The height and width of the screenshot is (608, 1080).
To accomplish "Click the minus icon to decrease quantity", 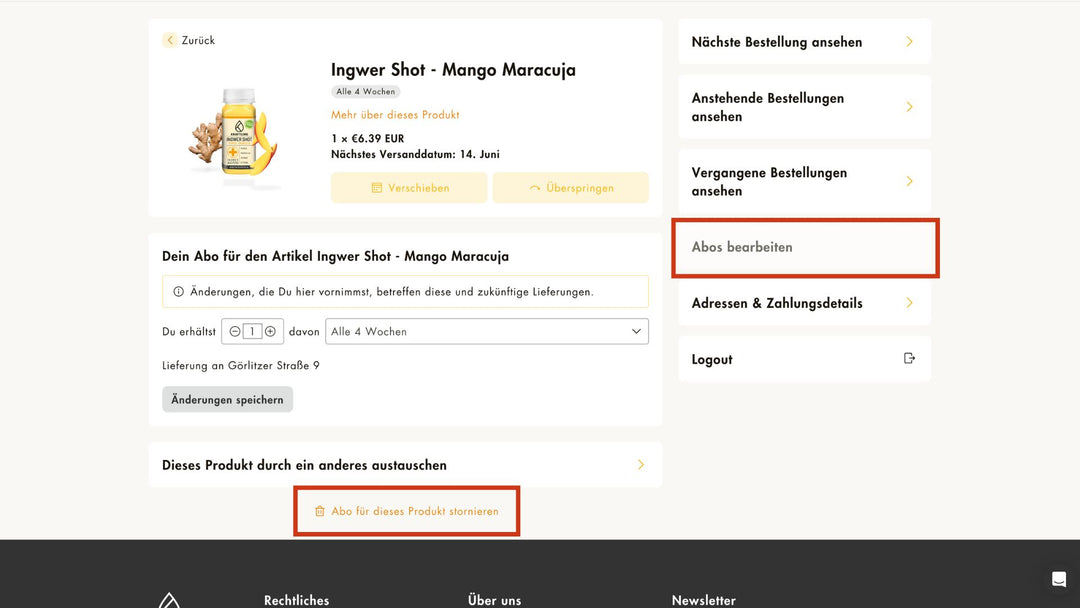I will tap(235, 332).
